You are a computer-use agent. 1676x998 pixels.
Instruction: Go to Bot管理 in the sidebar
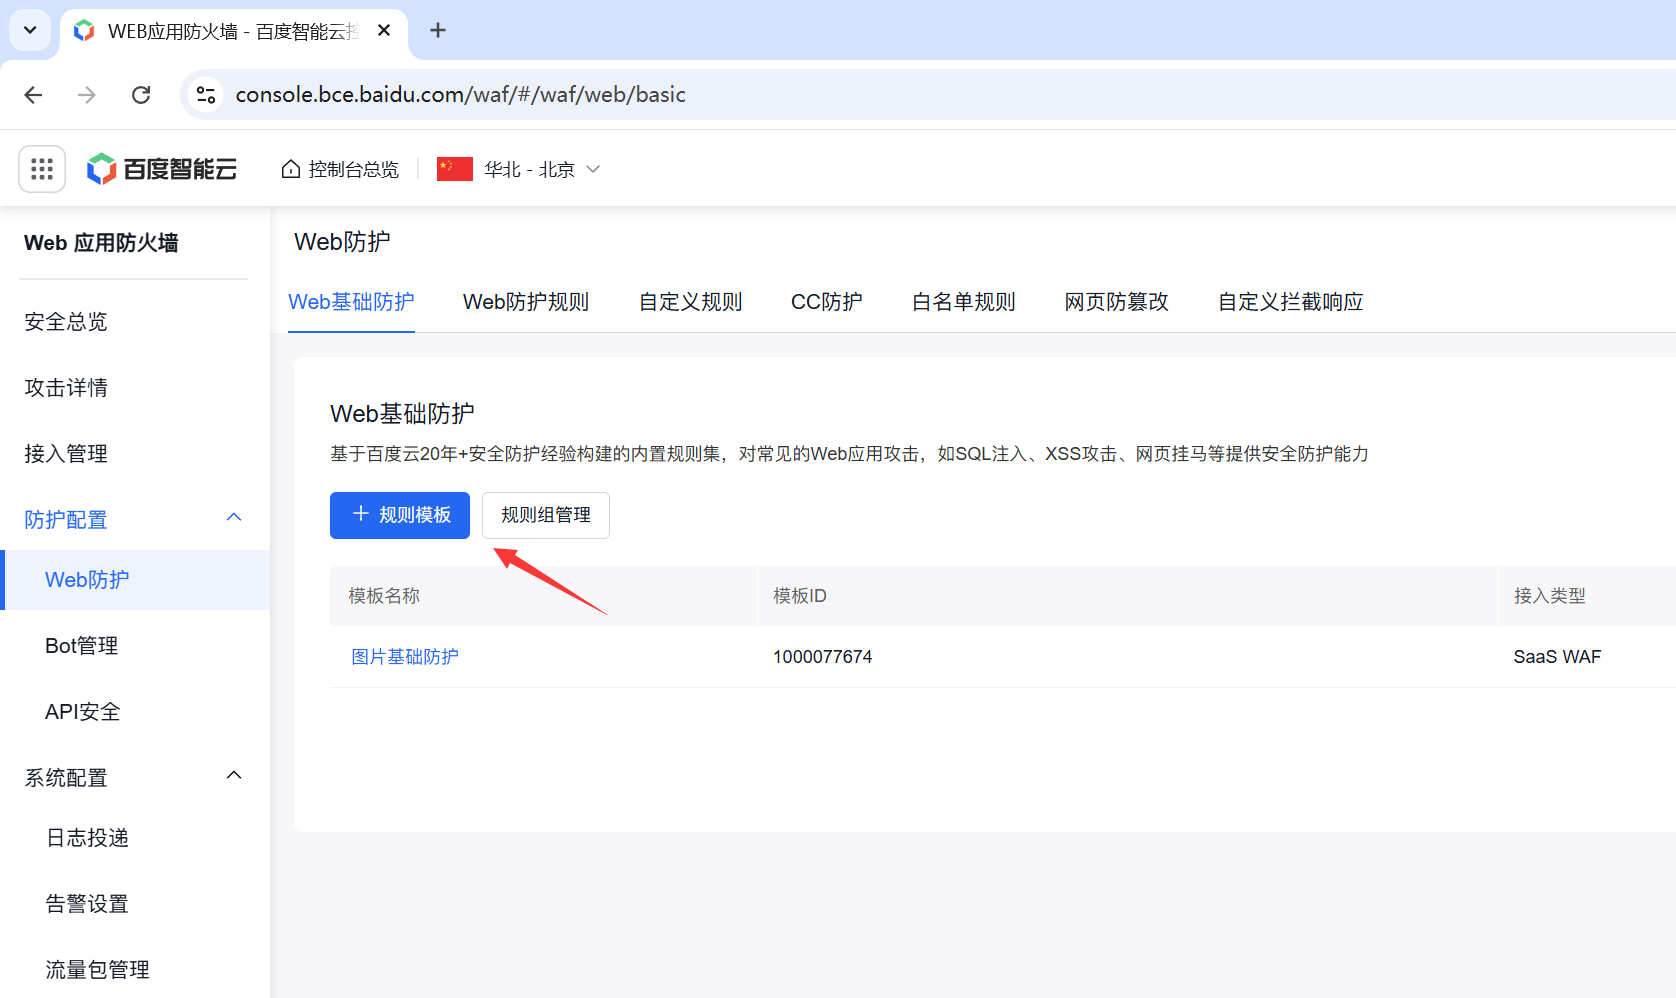[x=81, y=645]
